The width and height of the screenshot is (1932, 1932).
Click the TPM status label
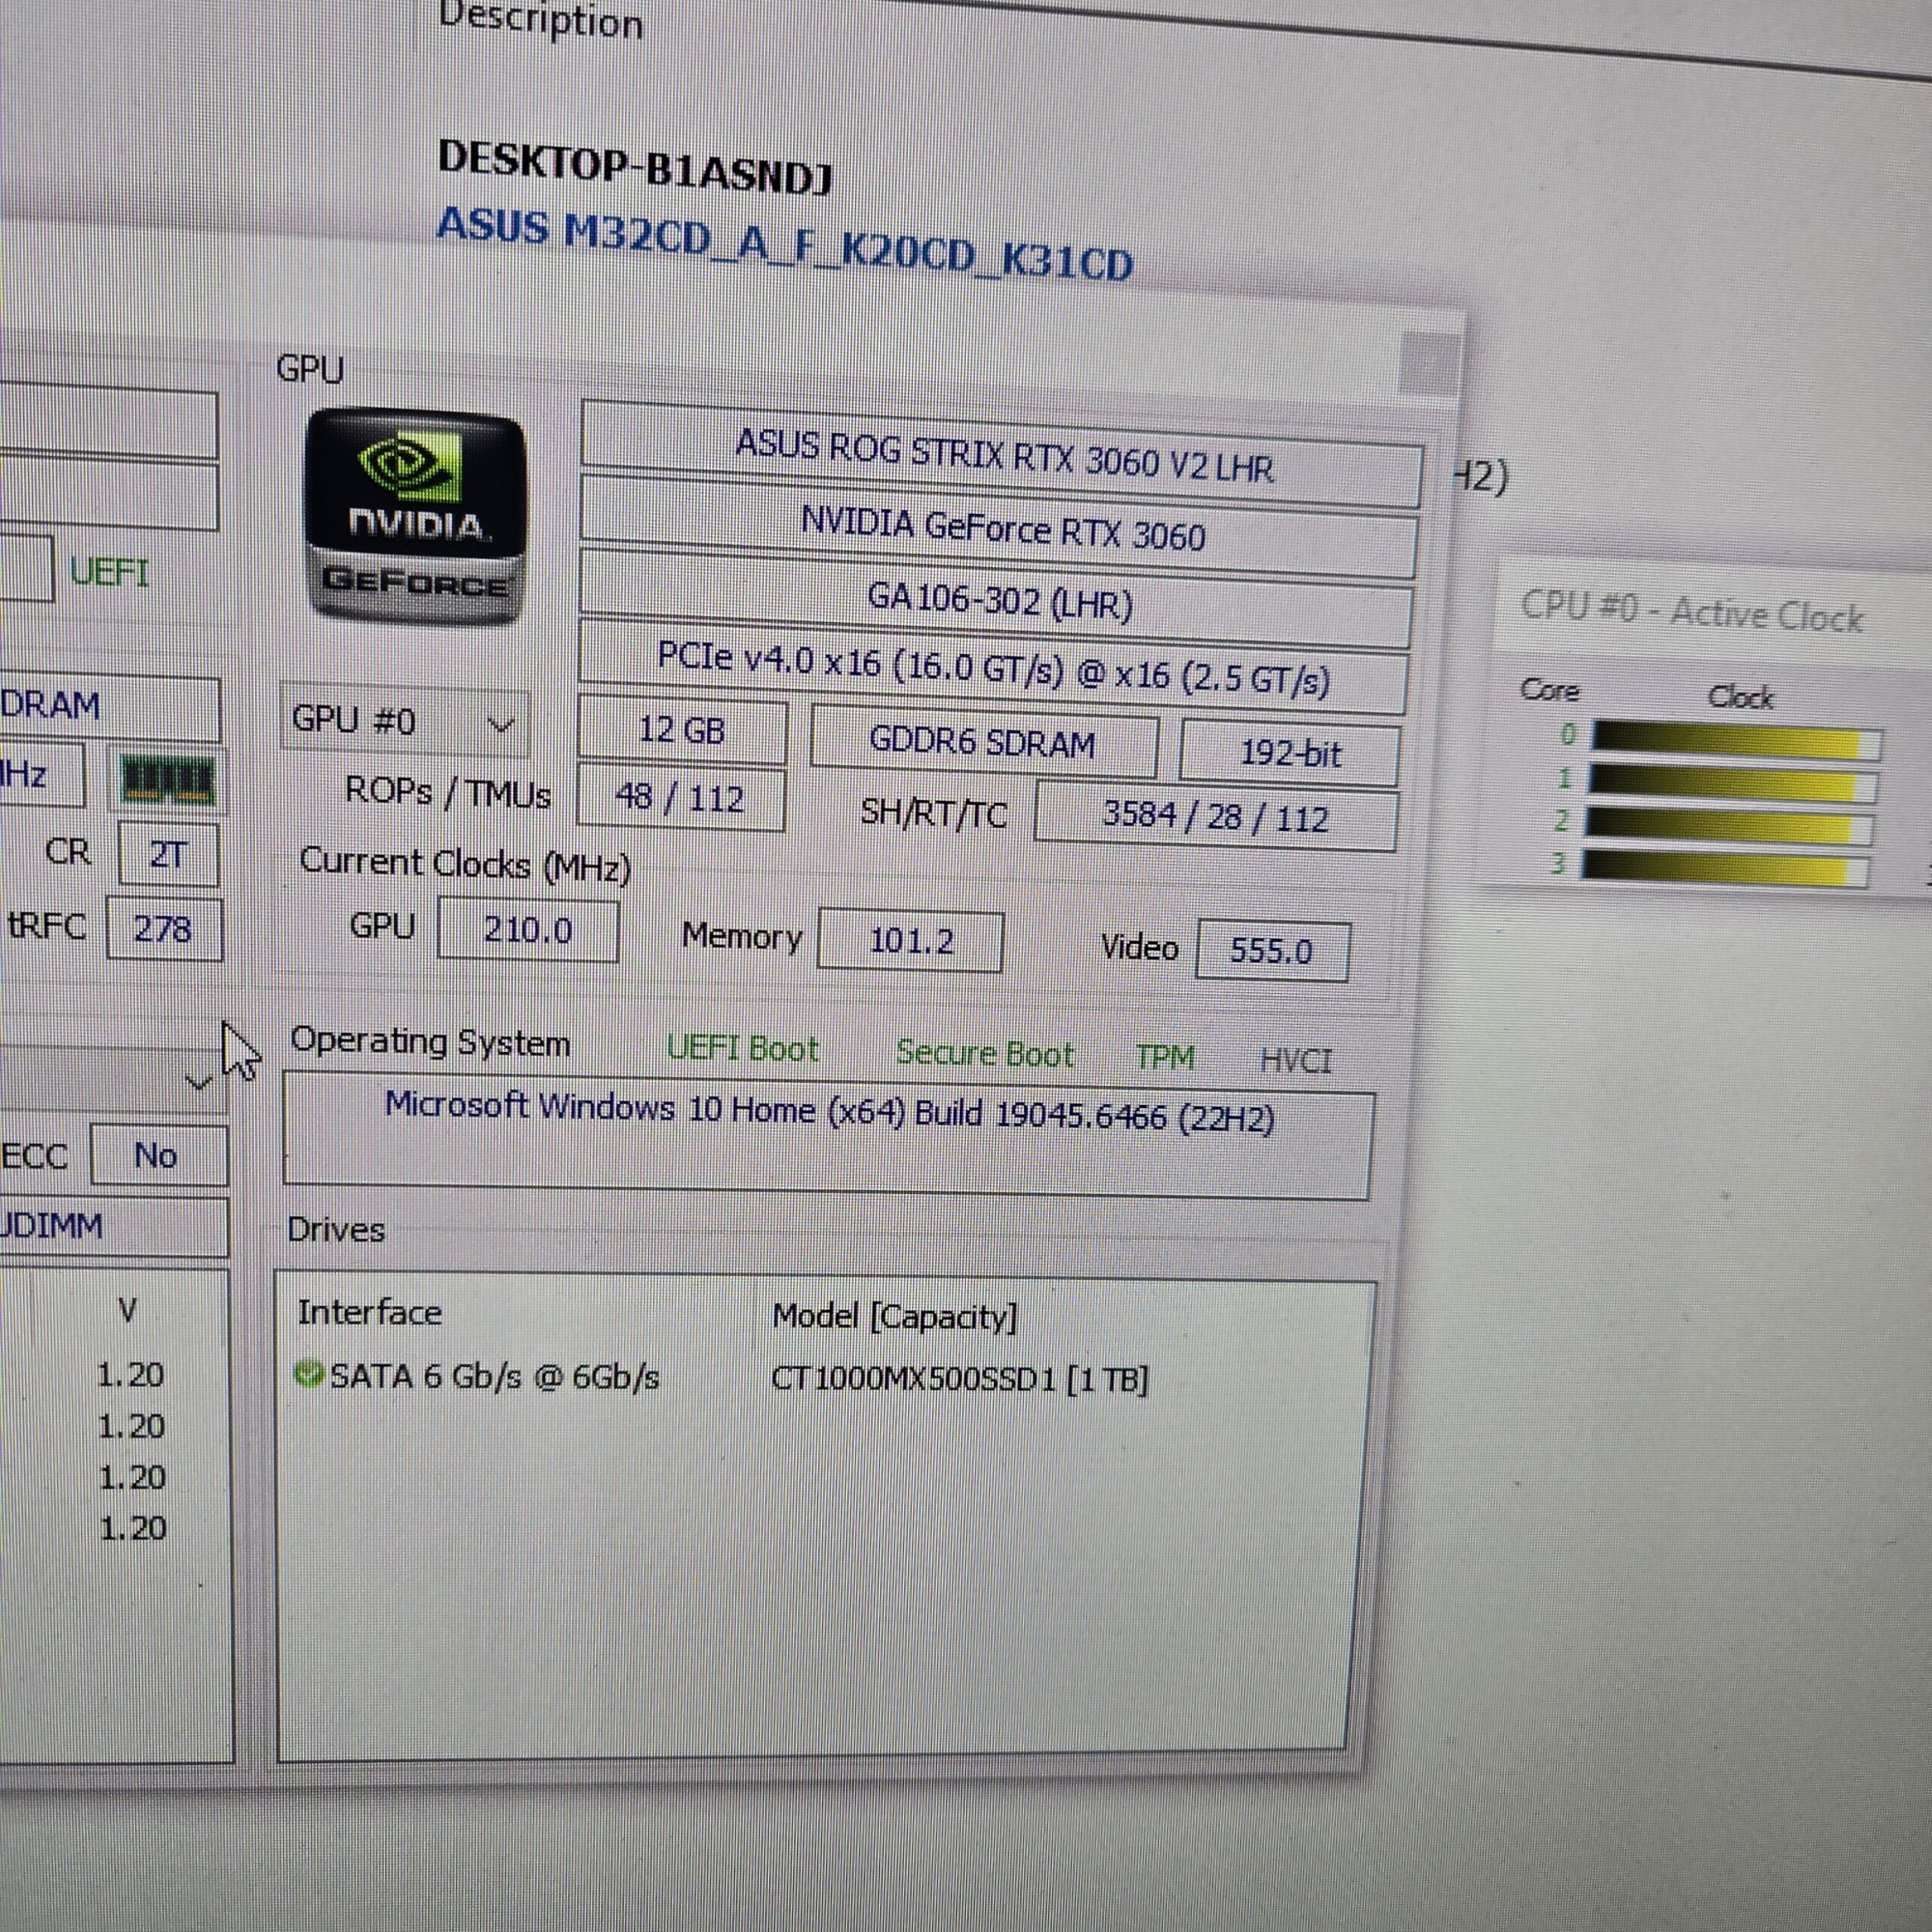pos(1165,1057)
